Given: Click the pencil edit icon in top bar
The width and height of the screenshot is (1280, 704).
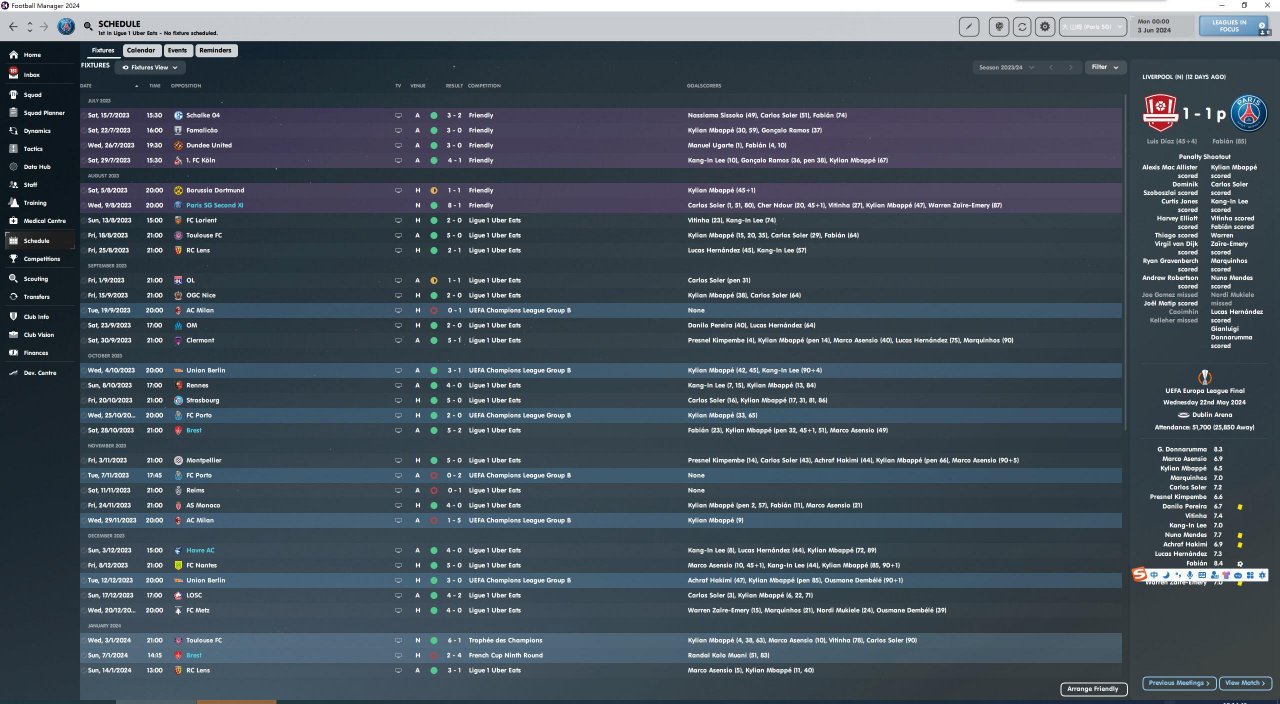Looking at the screenshot, I should click(x=968, y=27).
